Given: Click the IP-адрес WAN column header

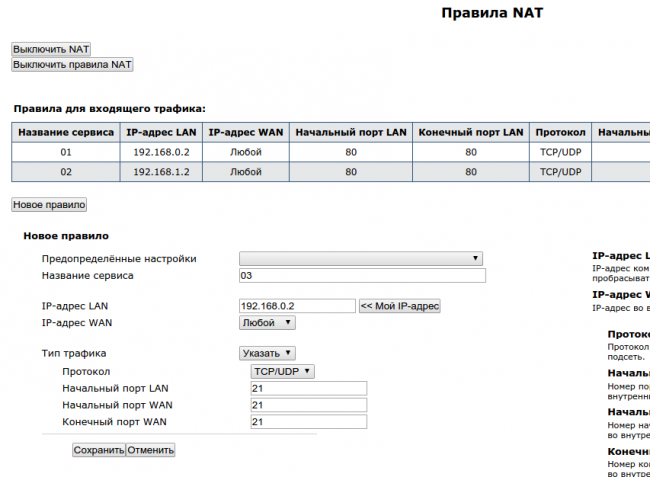Looking at the screenshot, I should [x=246, y=133].
